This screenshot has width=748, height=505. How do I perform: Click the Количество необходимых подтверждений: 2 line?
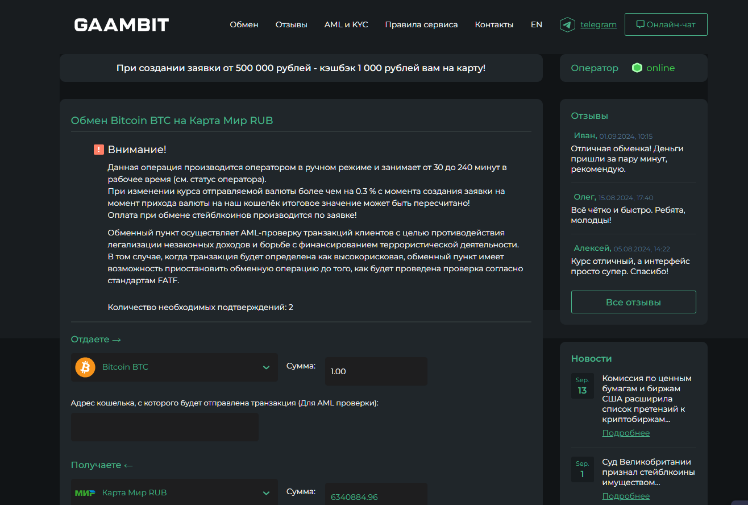point(200,307)
